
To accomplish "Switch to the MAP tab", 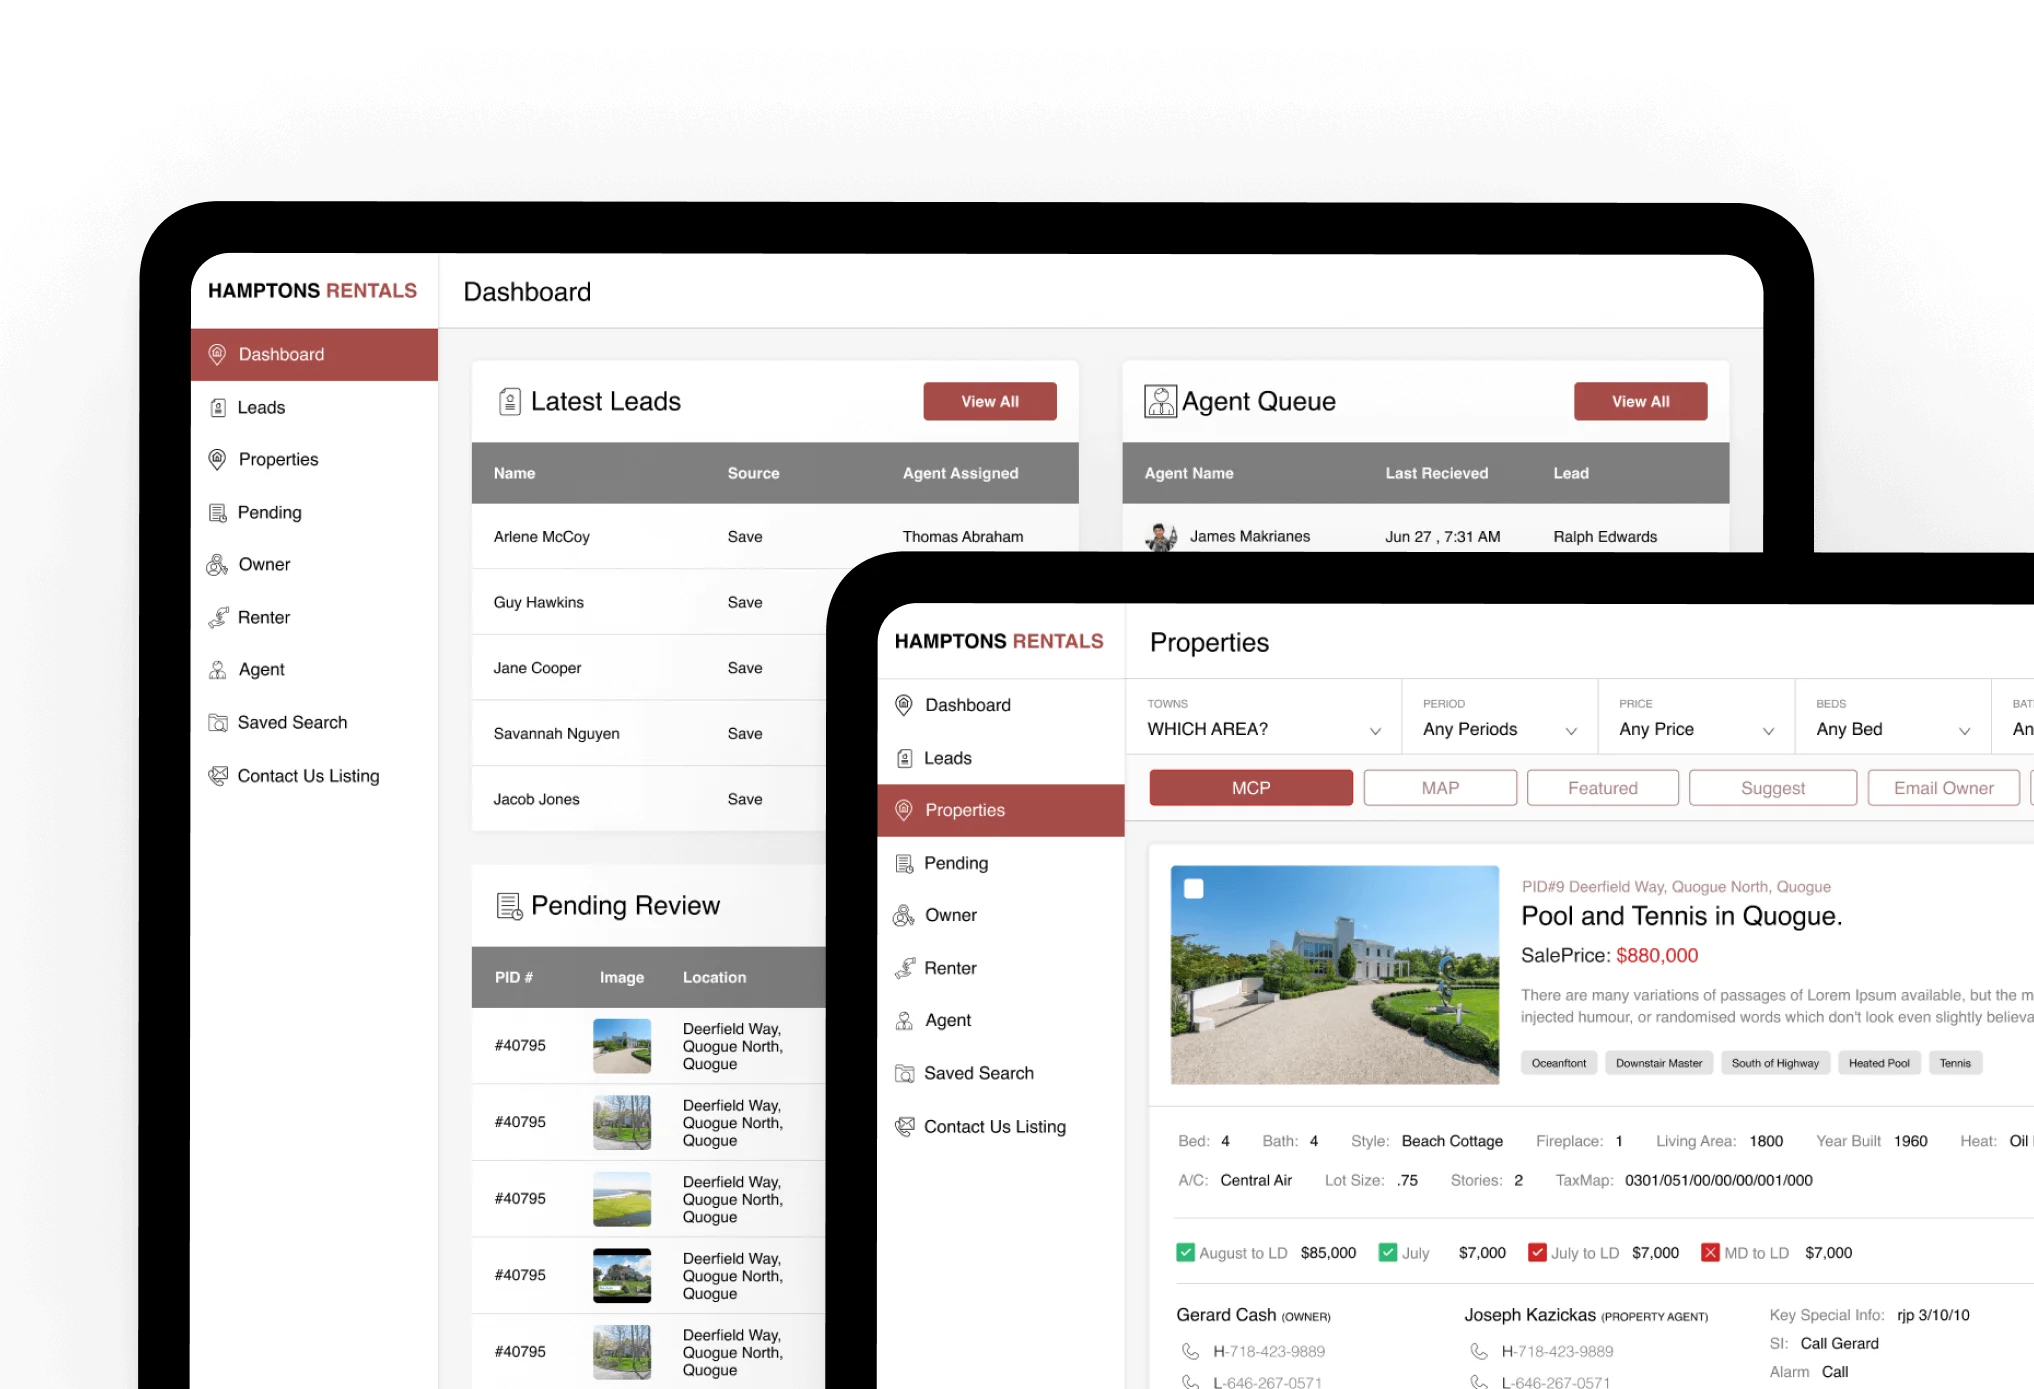I will (1439, 788).
